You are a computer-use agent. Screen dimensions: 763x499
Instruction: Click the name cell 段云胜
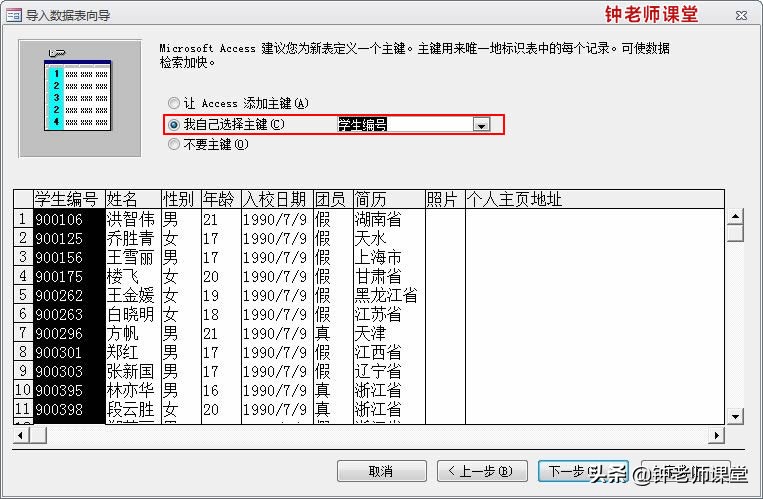click(133, 409)
